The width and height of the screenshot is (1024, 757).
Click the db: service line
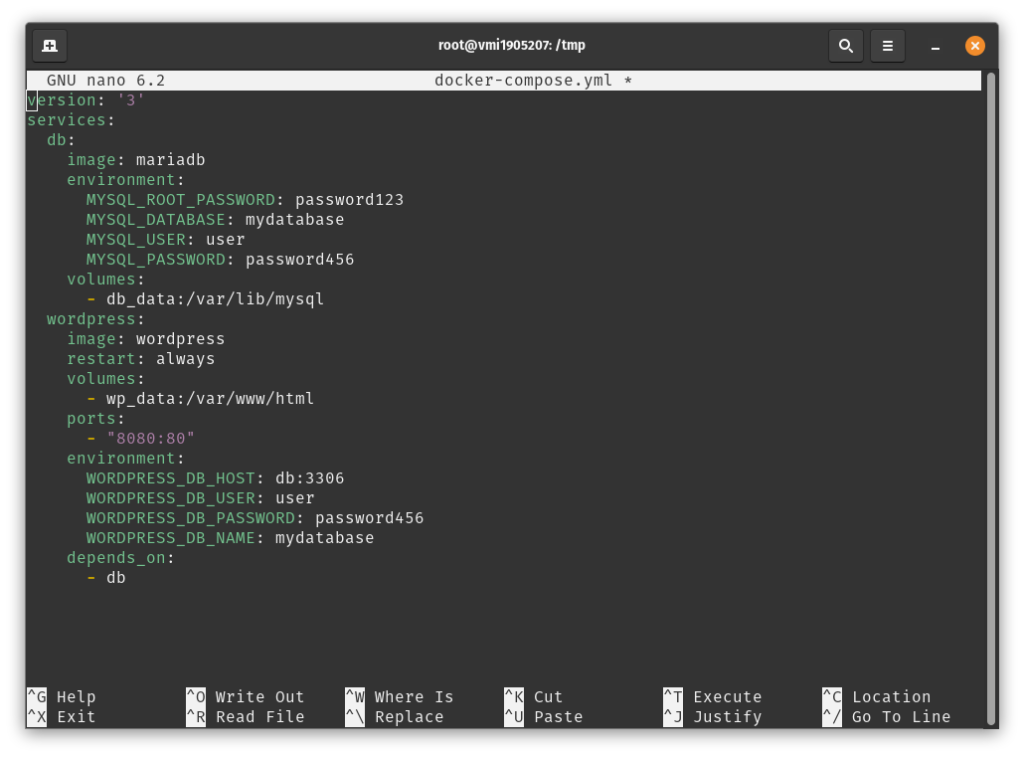61,140
